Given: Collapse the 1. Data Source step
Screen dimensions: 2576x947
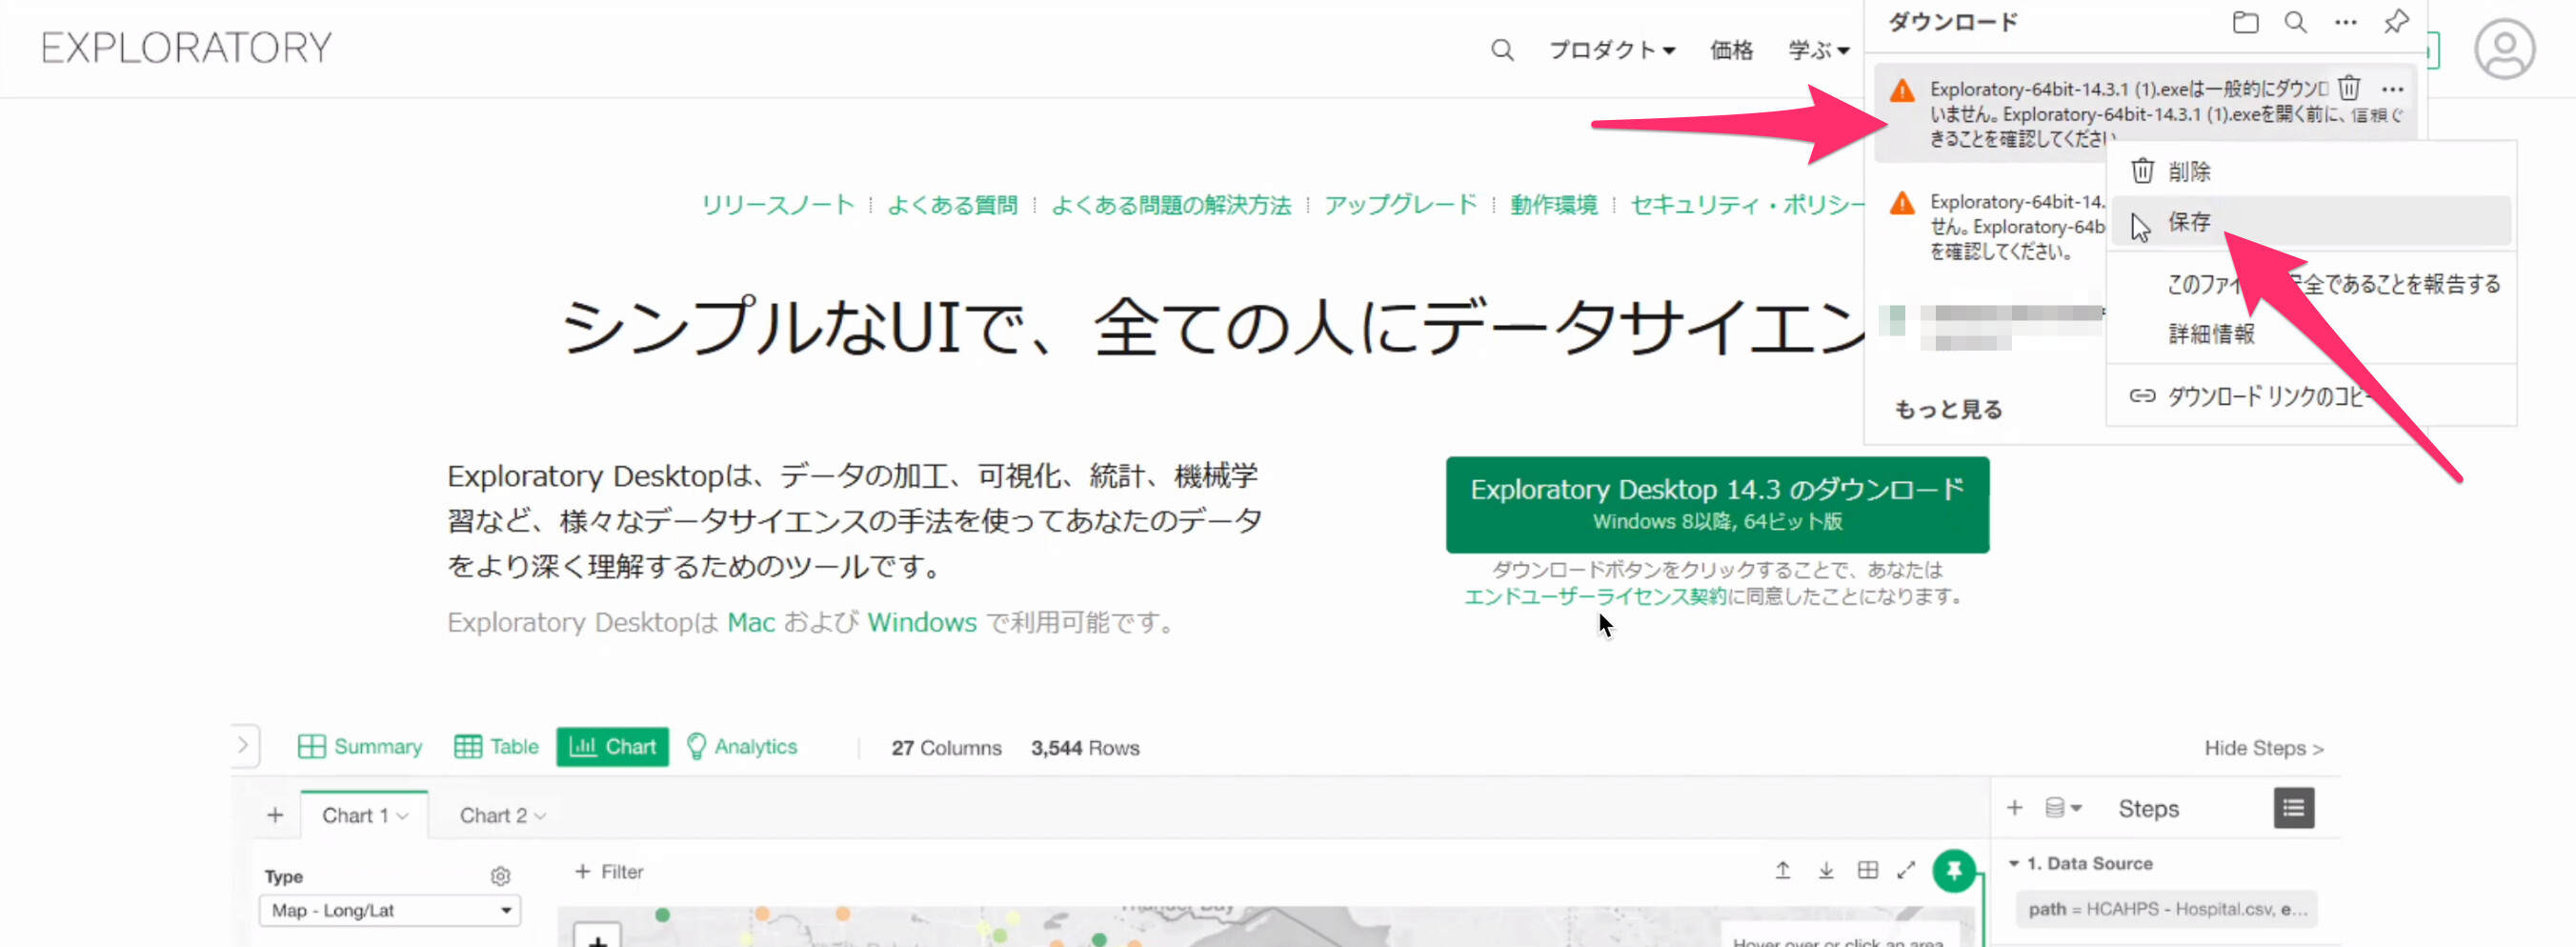Looking at the screenshot, I should [x=2014, y=863].
